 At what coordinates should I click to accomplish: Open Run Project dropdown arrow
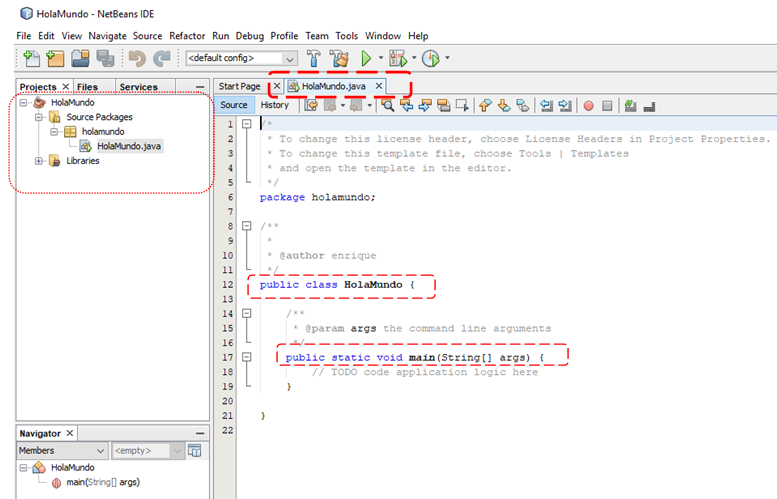point(381,58)
